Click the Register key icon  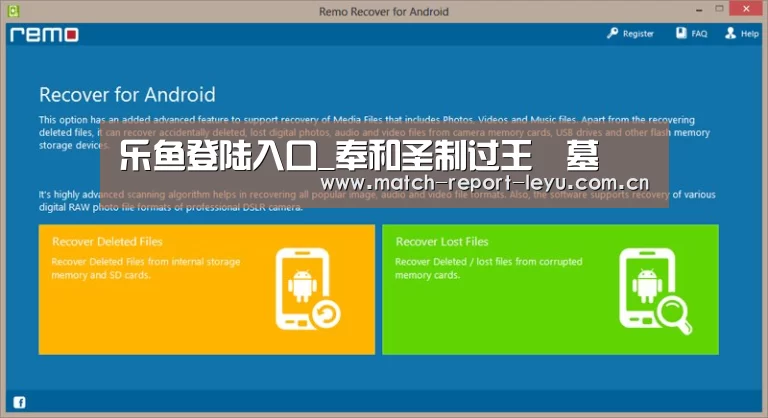tap(612, 33)
